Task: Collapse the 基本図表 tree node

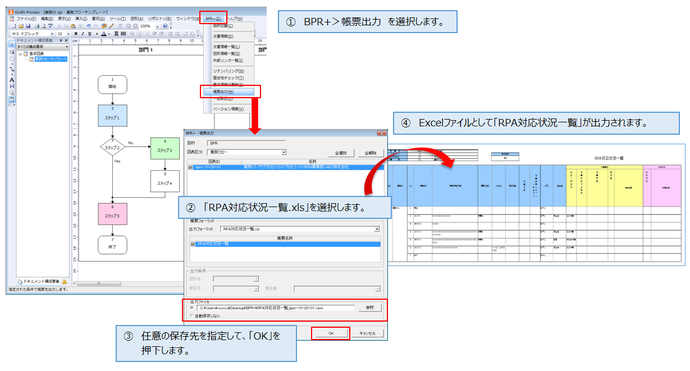Action: click(x=20, y=53)
